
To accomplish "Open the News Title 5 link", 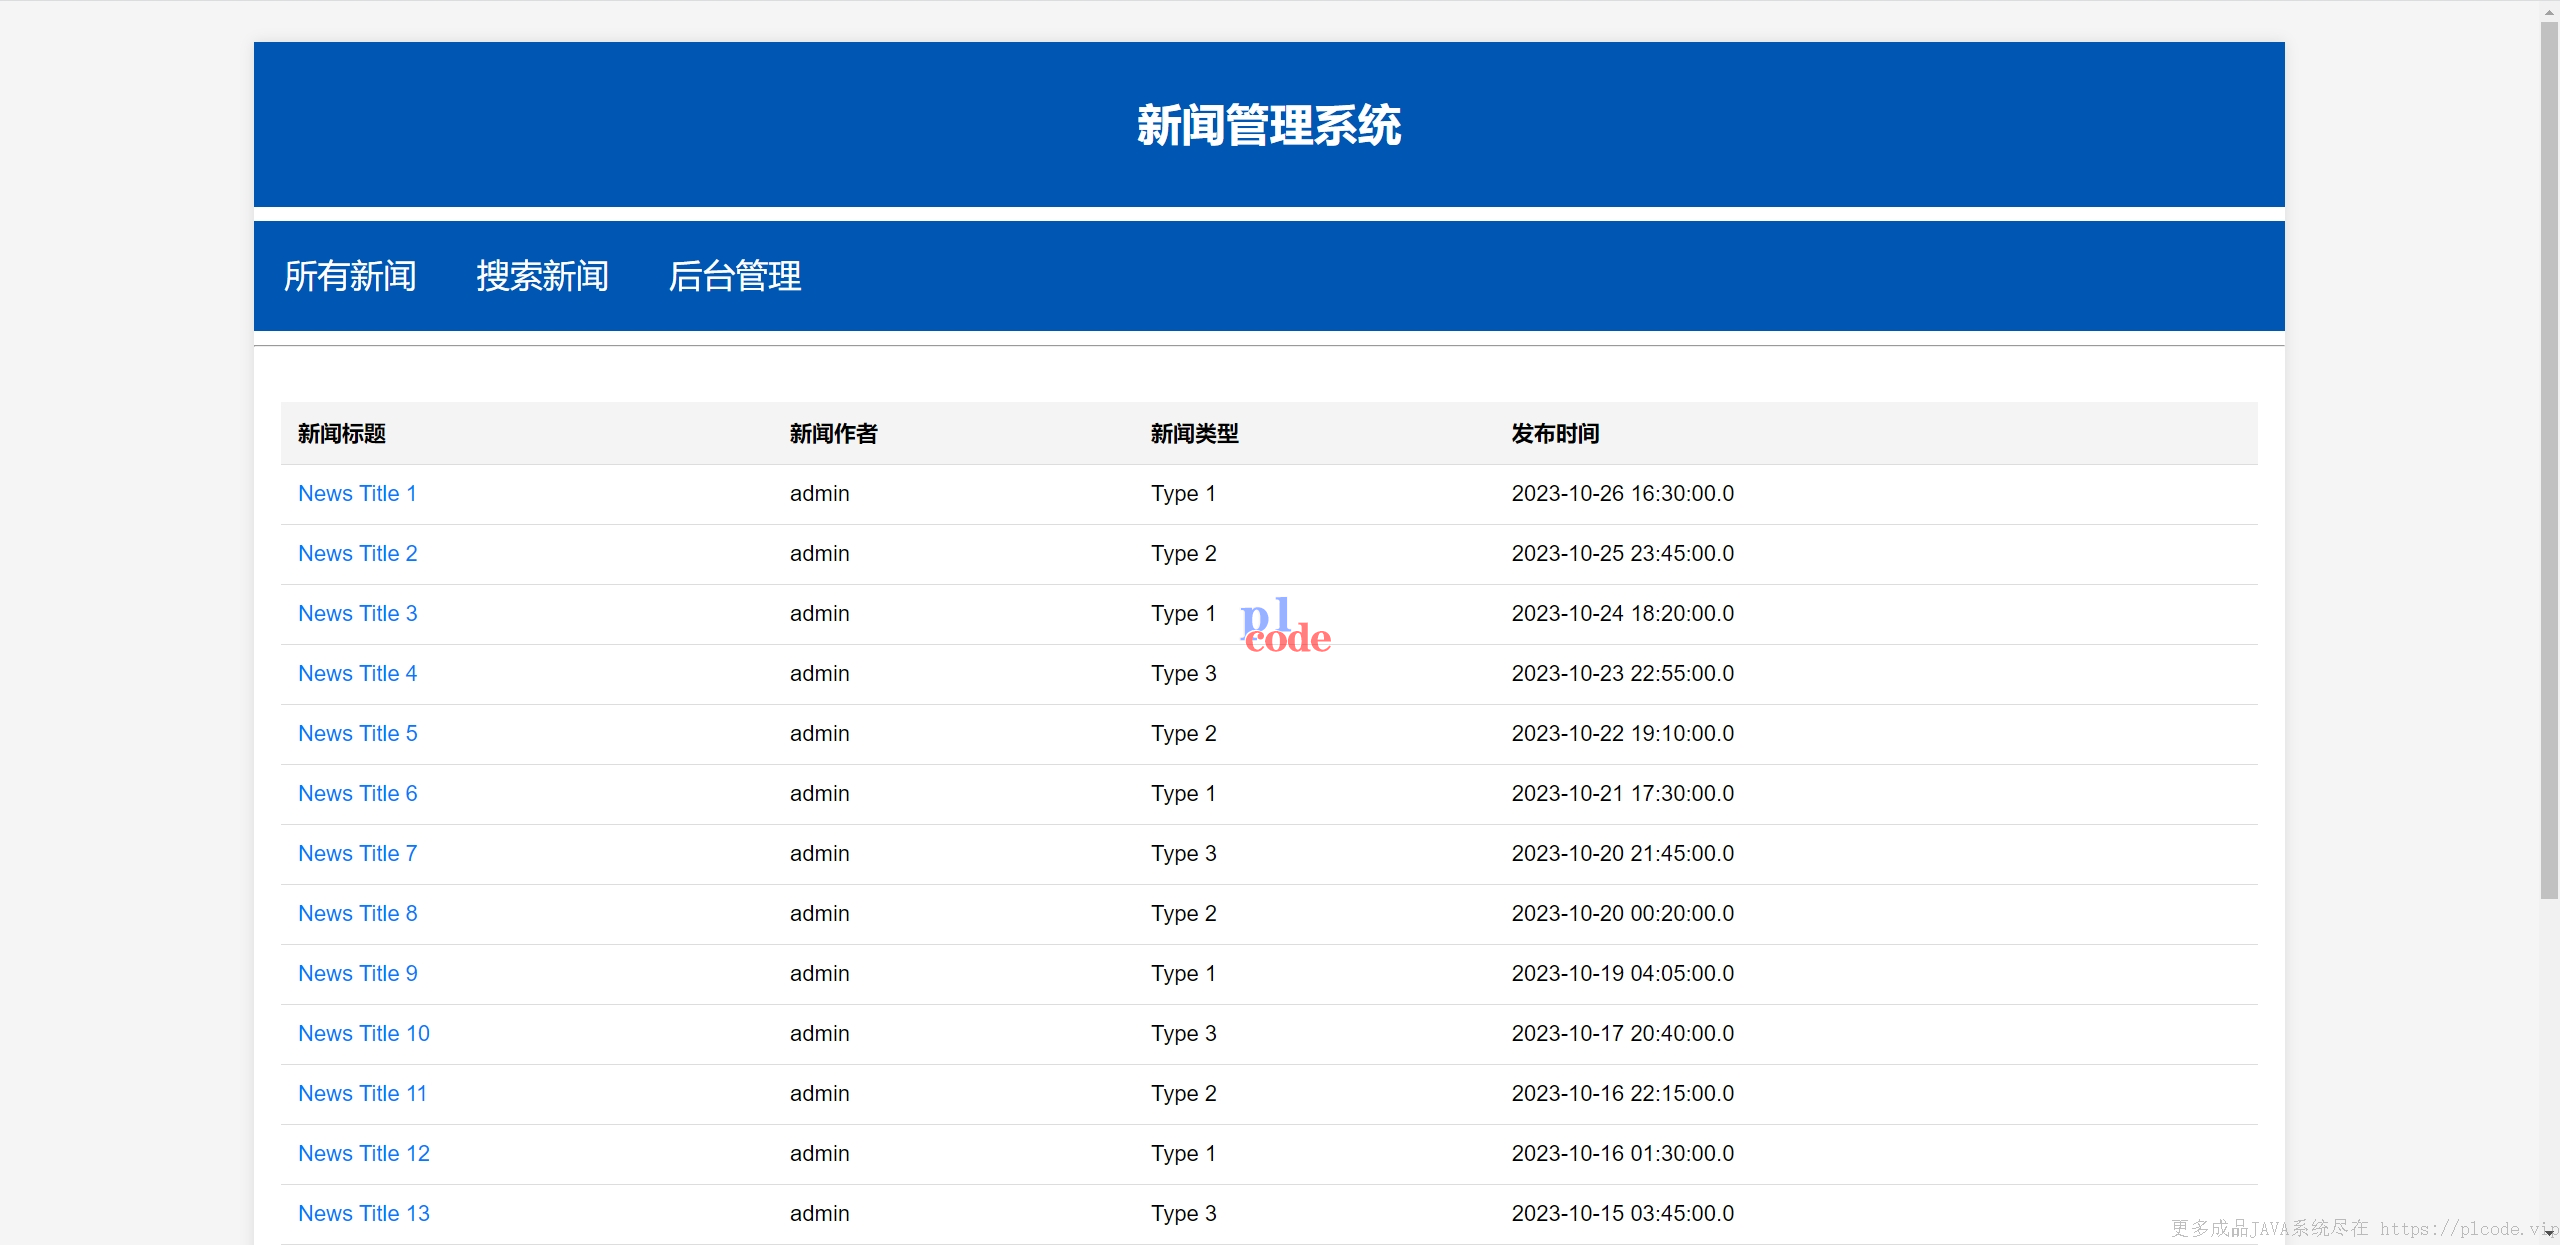I will coord(358,734).
